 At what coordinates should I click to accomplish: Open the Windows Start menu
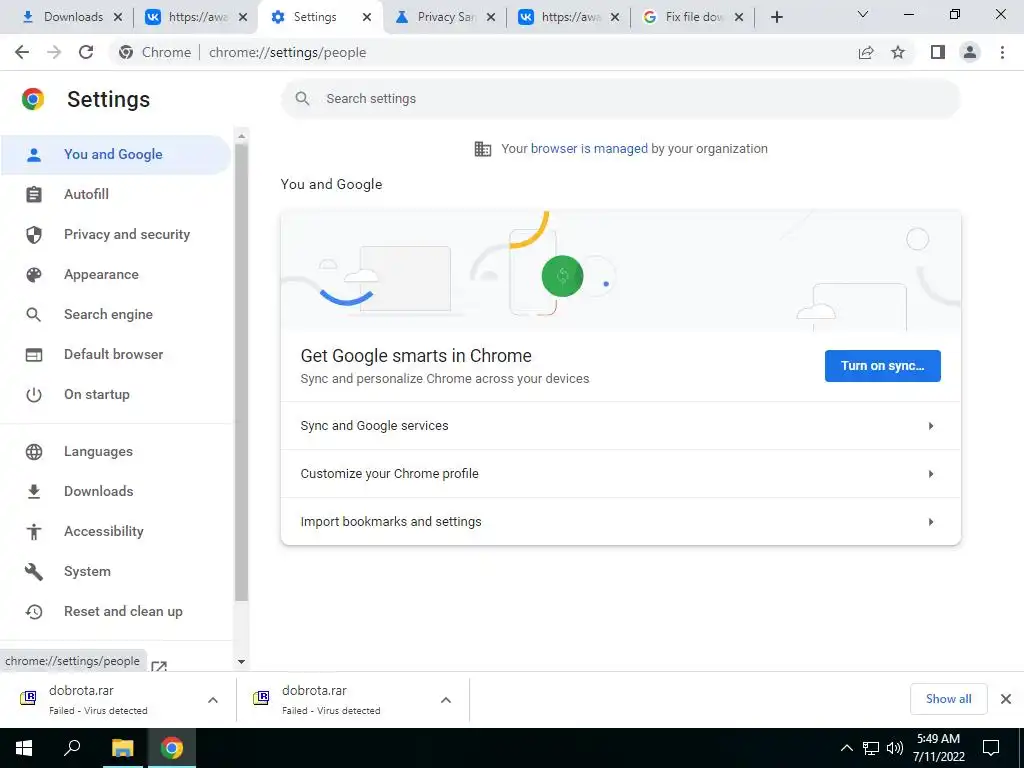[x=24, y=748]
